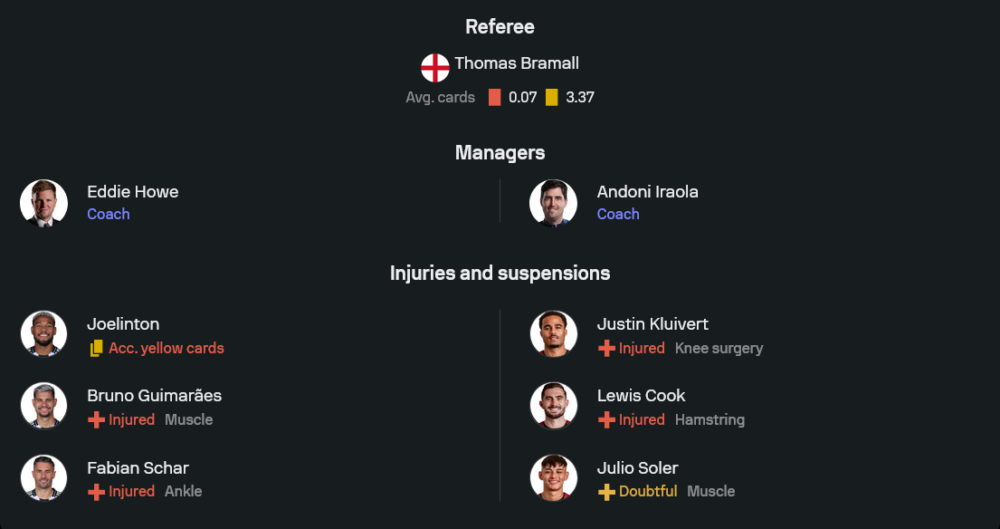Open Eddie Howe's manager photo

coord(44,203)
